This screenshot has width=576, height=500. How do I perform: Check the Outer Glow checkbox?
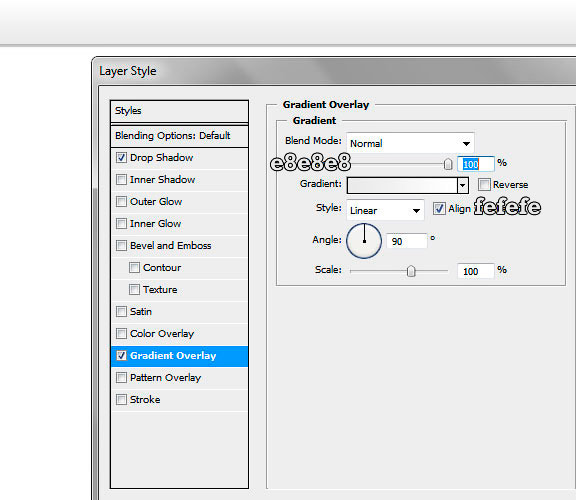pyautogui.click(x=121, y=202)
